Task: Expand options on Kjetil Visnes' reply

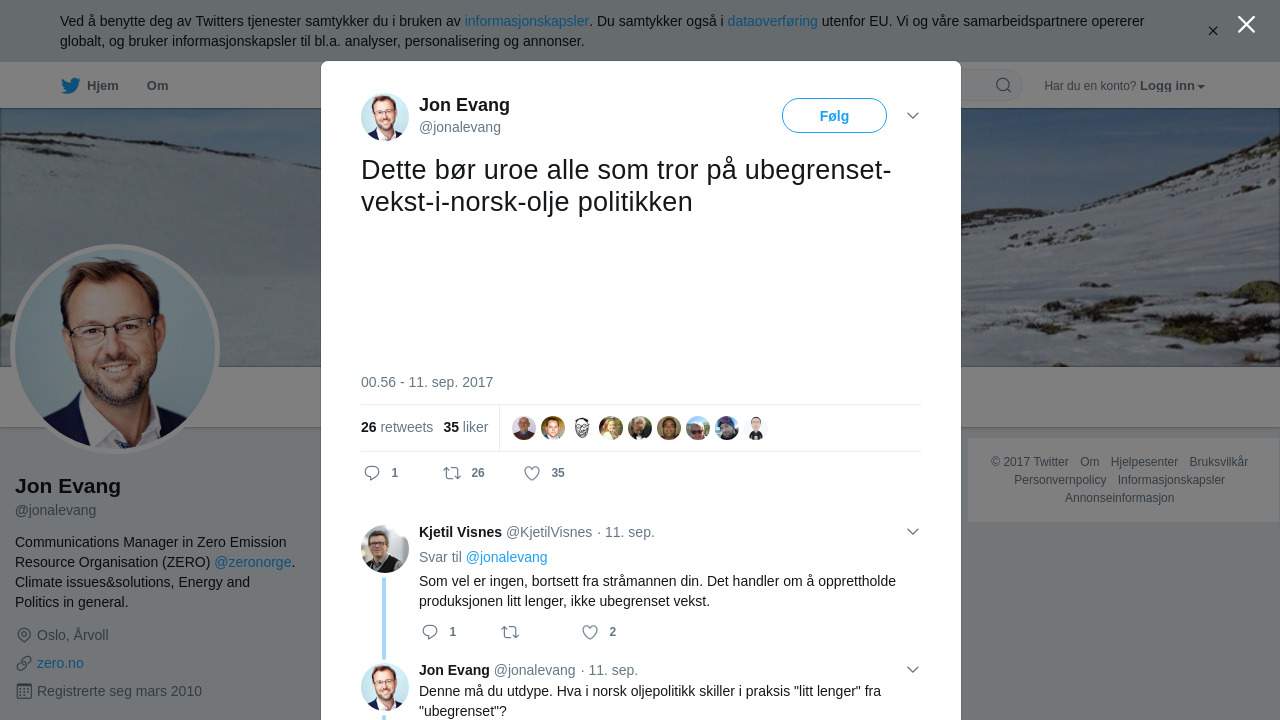Action: (x=913, y=532)
